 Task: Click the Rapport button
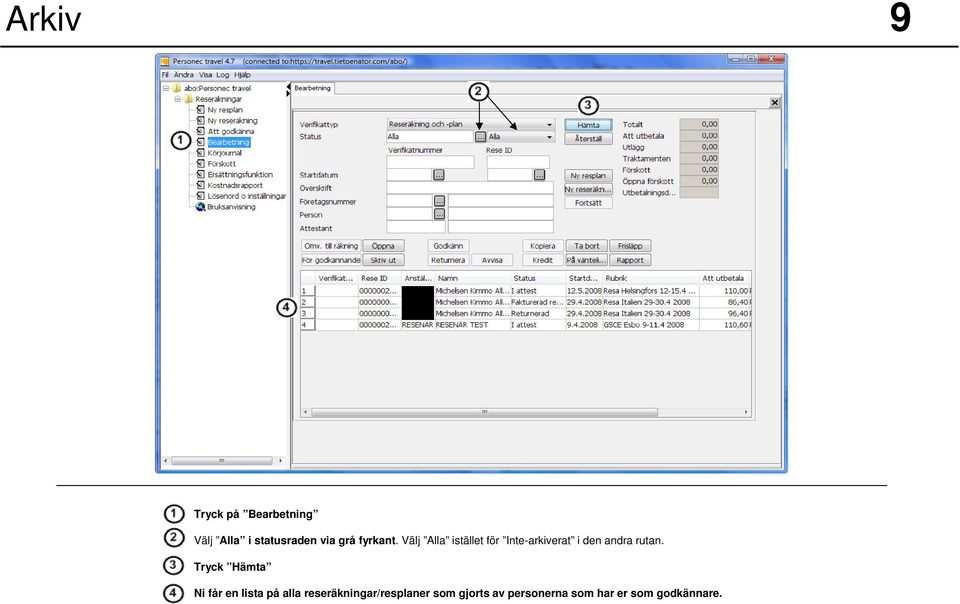tap(630, 260)
